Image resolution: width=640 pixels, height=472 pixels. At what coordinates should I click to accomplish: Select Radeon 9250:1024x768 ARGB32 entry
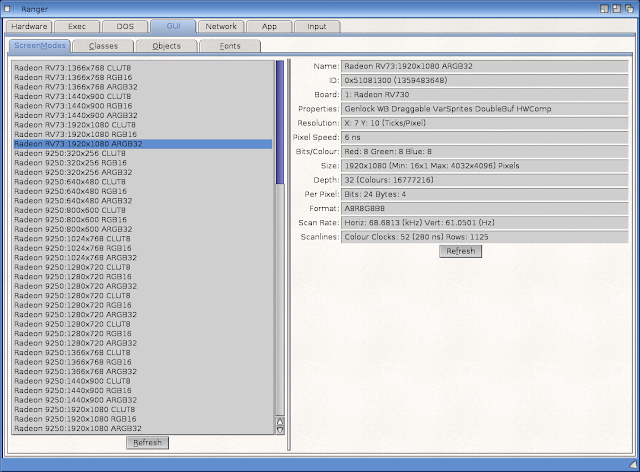tap(143, 258)
